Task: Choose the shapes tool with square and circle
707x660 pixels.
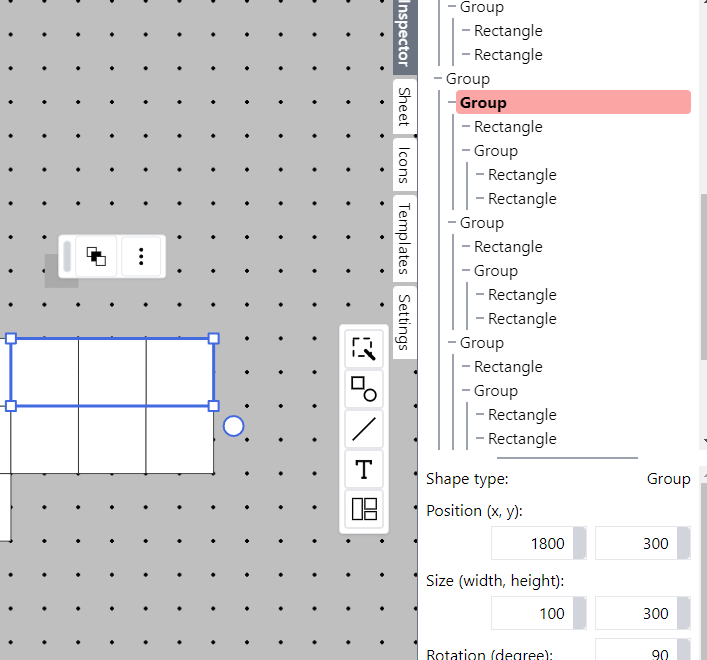Action: (x=364, y=389)
